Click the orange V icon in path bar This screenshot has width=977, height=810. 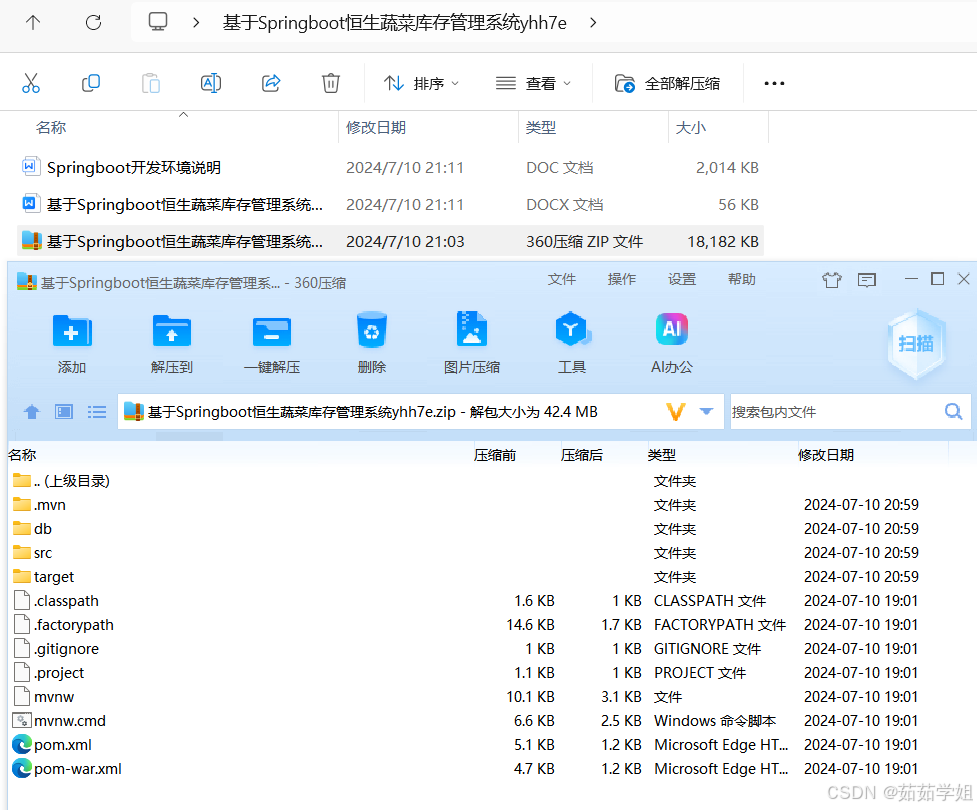pos(675,412)
